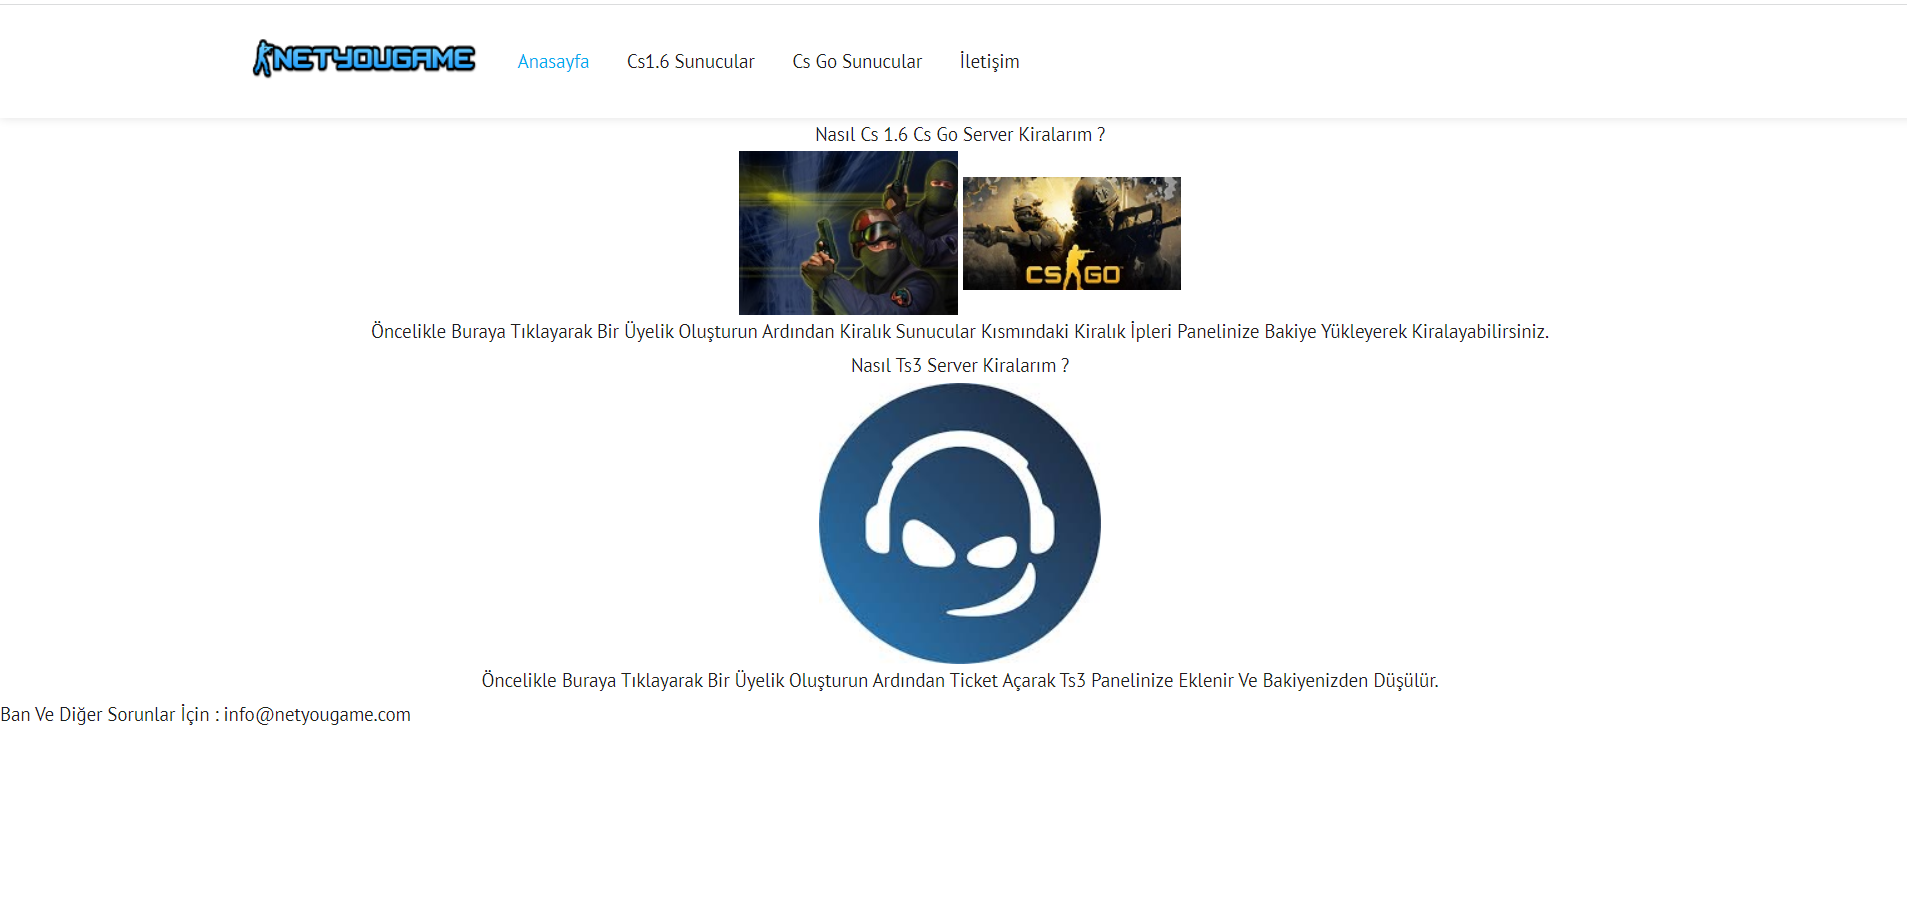Open Cs Go Sunucular menu item
1907x902 pixels.
857,62
